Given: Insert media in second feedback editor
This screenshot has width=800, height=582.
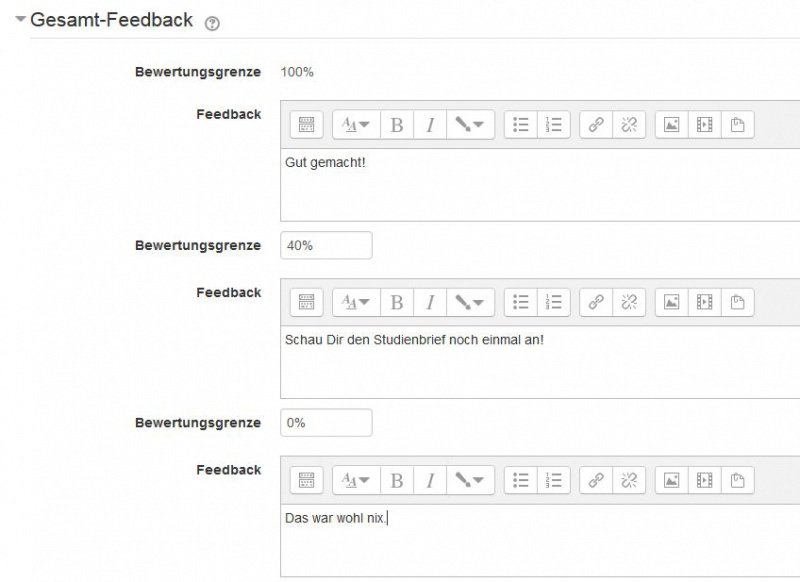Looking at the screenshot, I should pyautogui.click(x=705, y=302).
